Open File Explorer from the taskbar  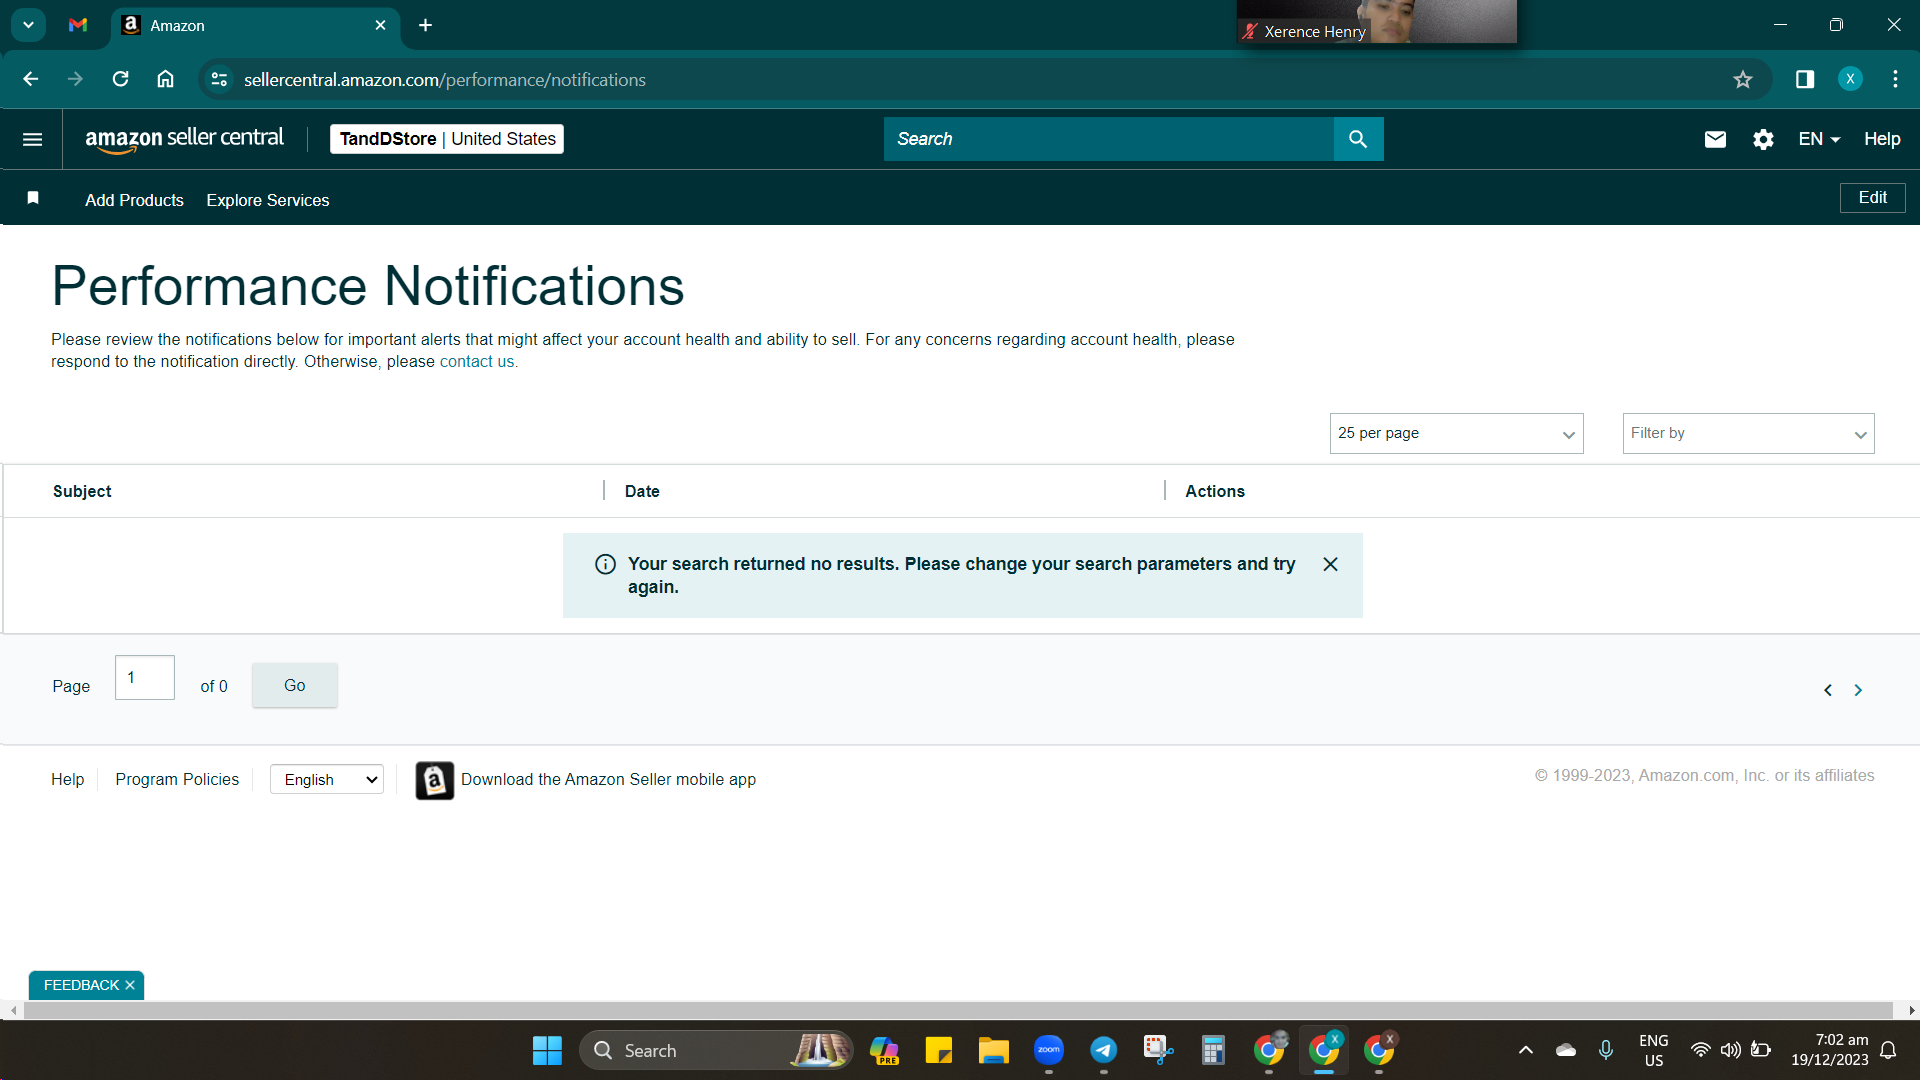pos(993,1050)
